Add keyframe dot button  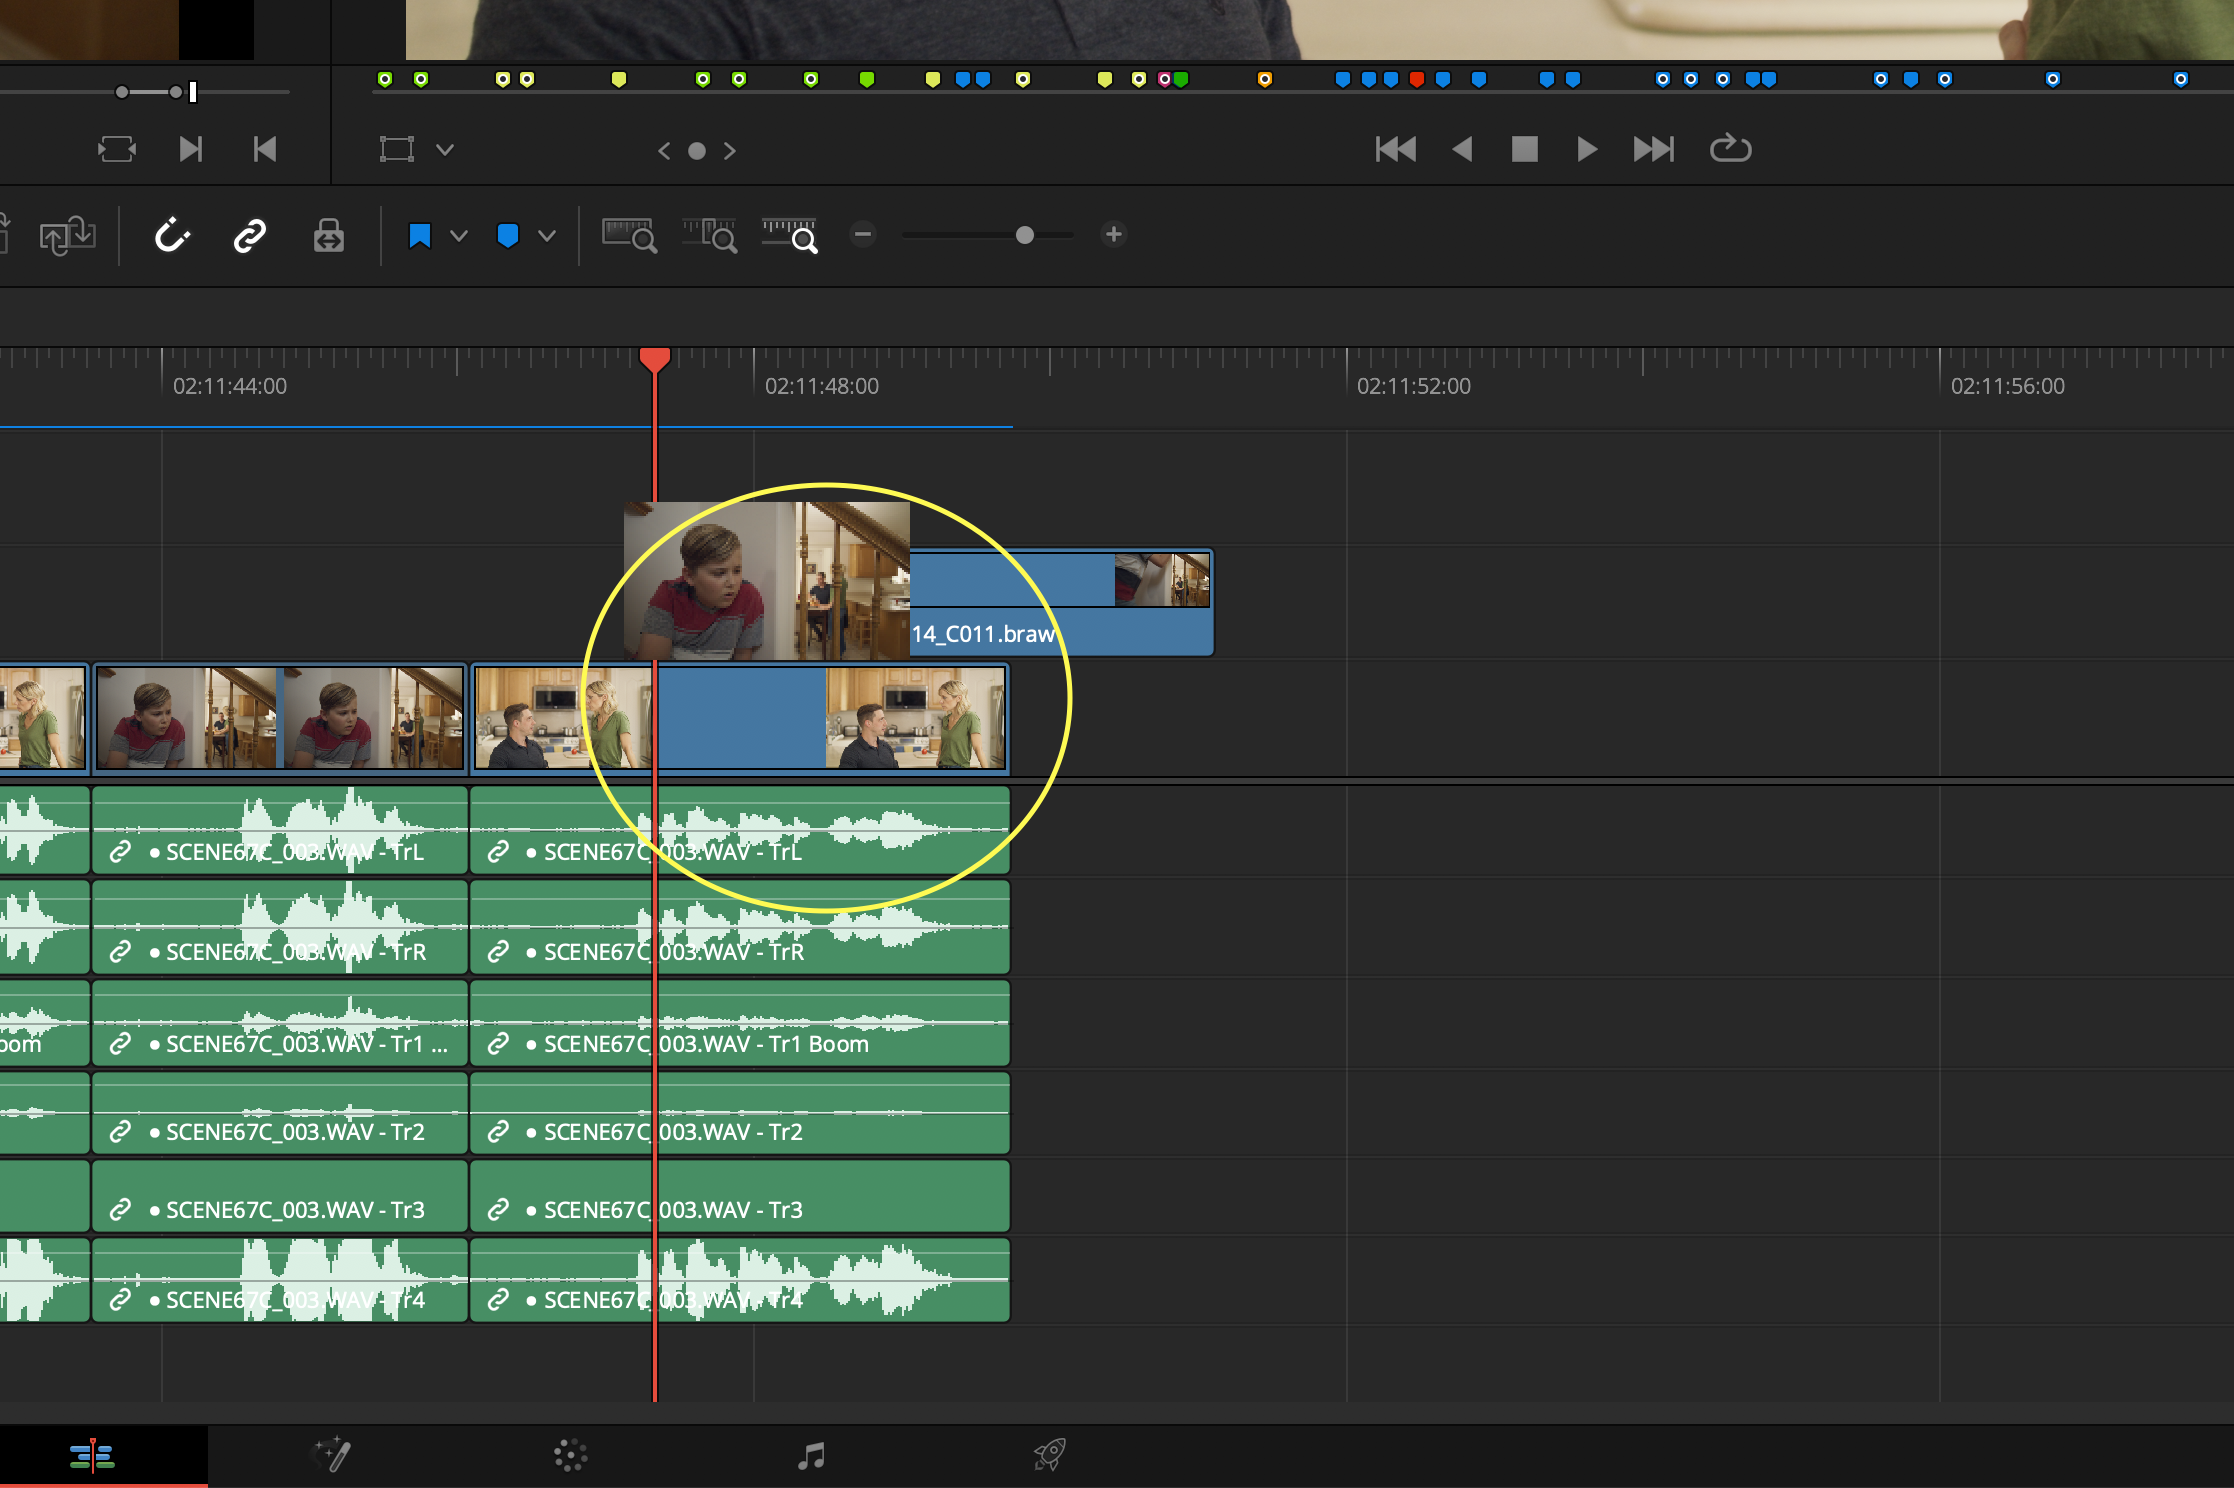click(697, 151)
